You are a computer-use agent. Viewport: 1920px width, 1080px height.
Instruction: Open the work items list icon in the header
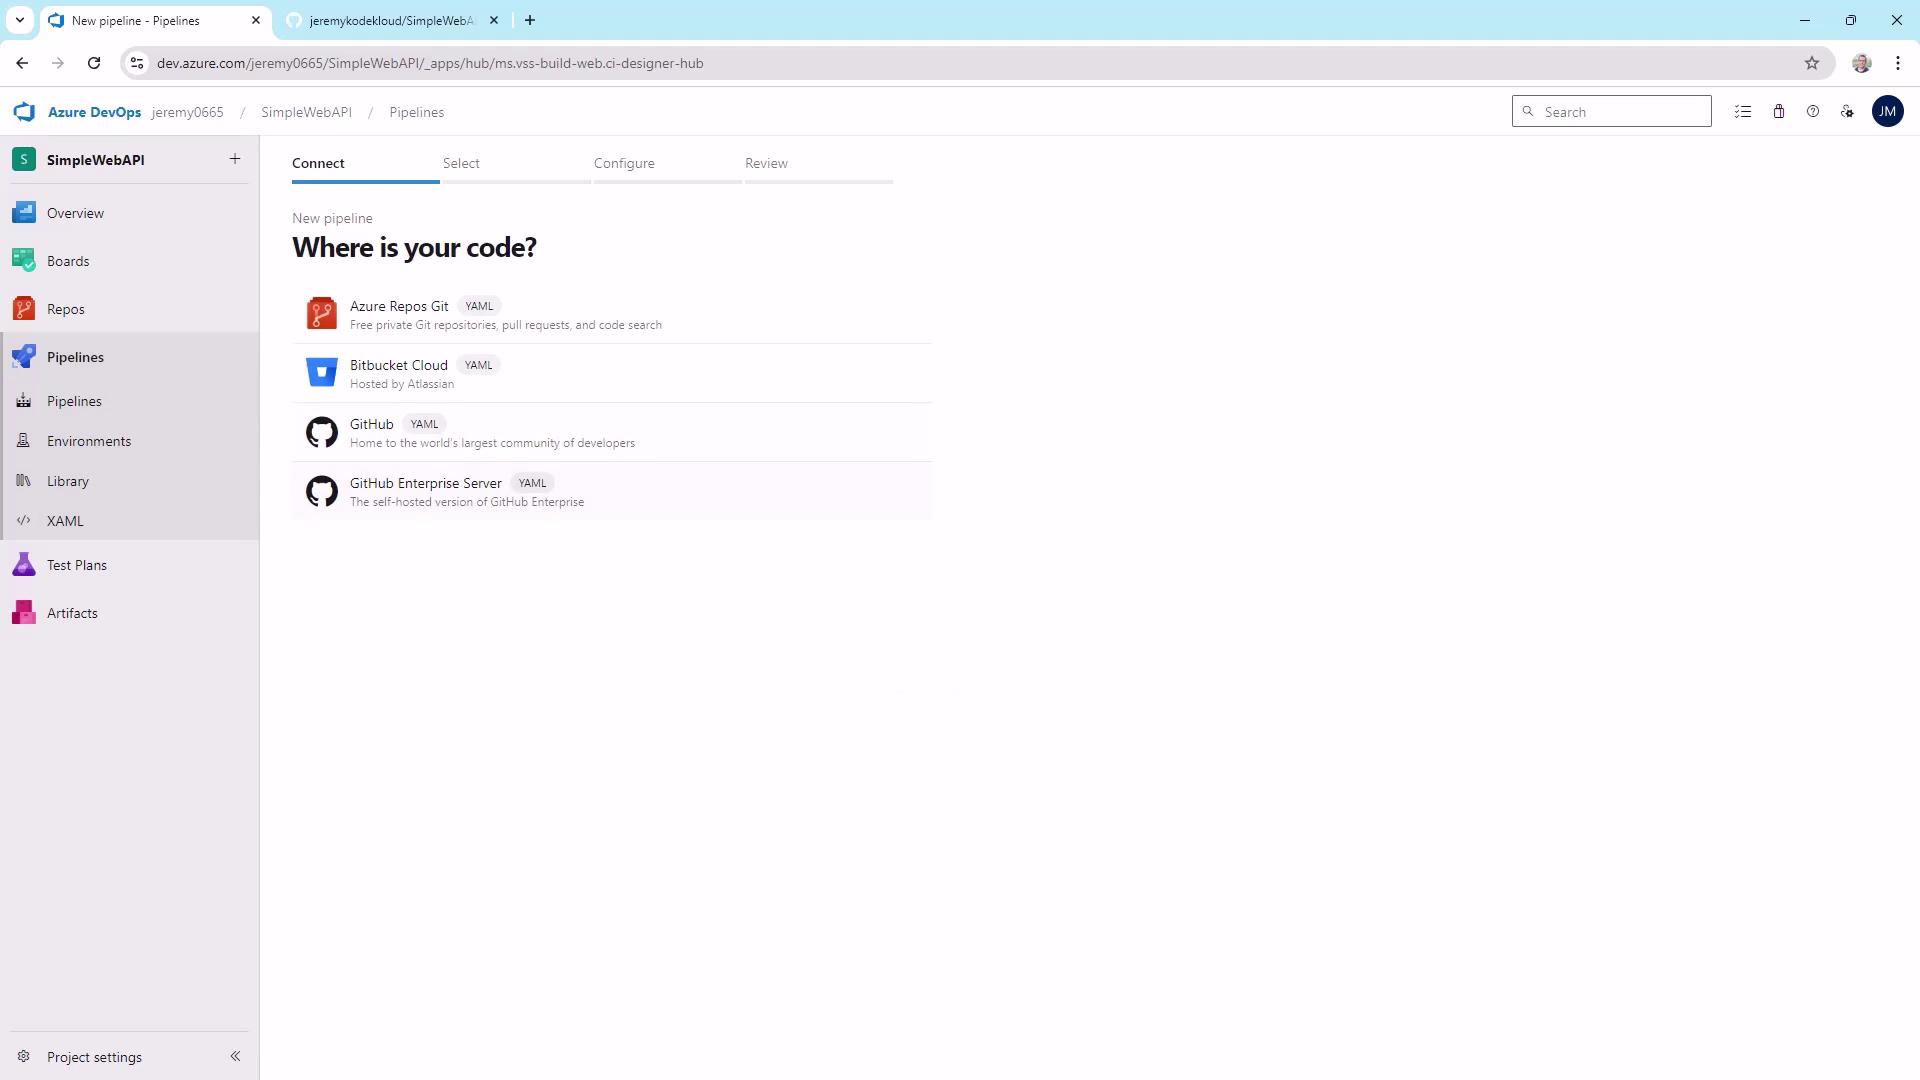coord(1743,112)
